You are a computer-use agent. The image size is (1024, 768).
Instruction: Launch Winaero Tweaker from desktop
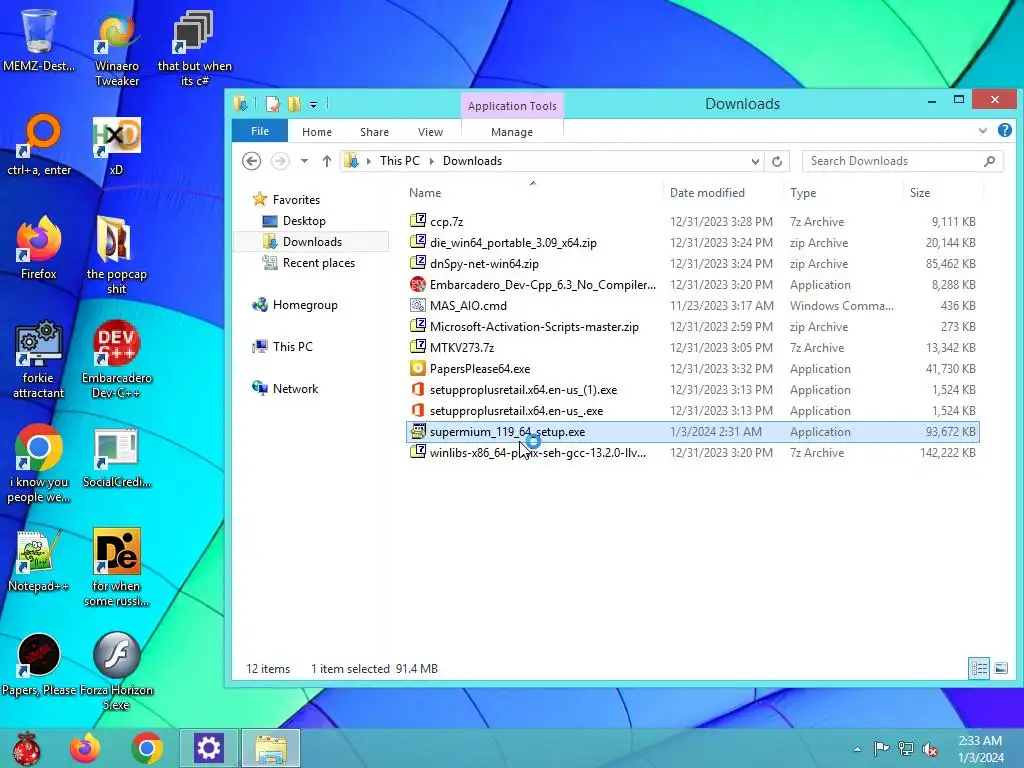(117, 47)
